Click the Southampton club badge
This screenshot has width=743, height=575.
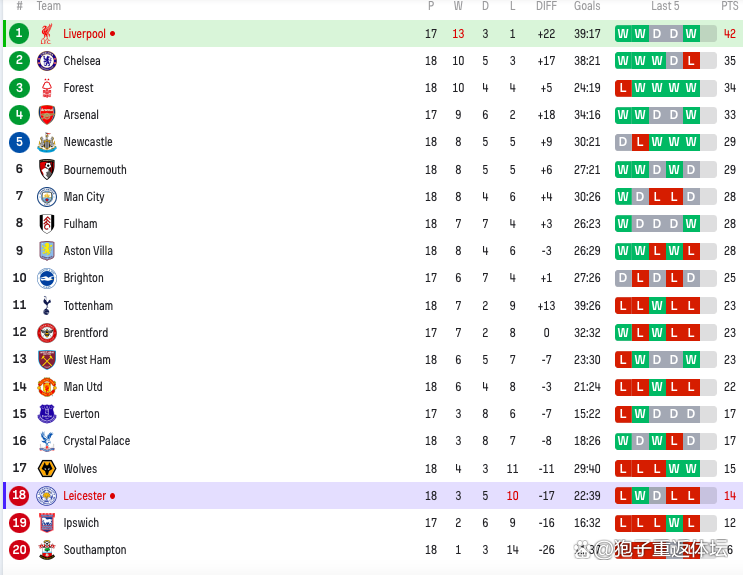point(46,550)
